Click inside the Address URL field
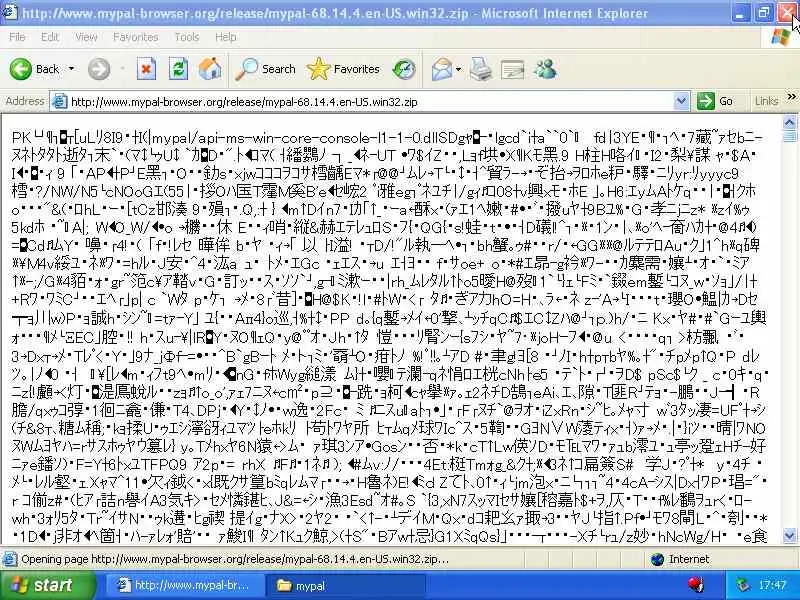This screenshot has width=800, height=600. pos(370,102)
